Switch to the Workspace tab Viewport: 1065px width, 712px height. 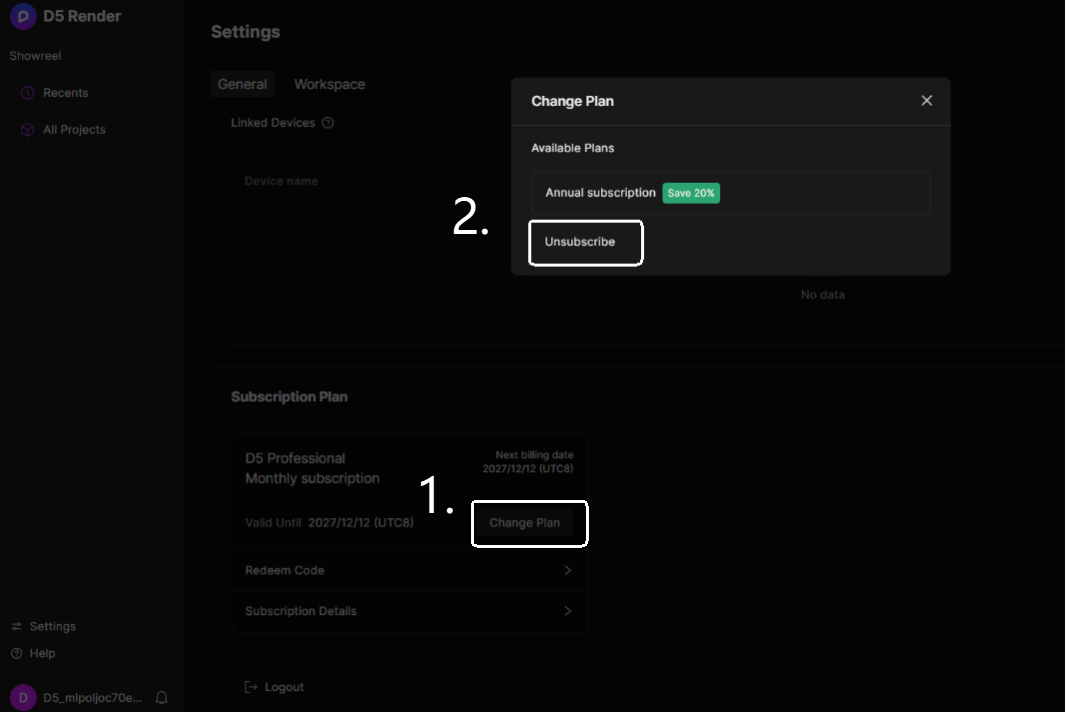(x=329, y=84)
